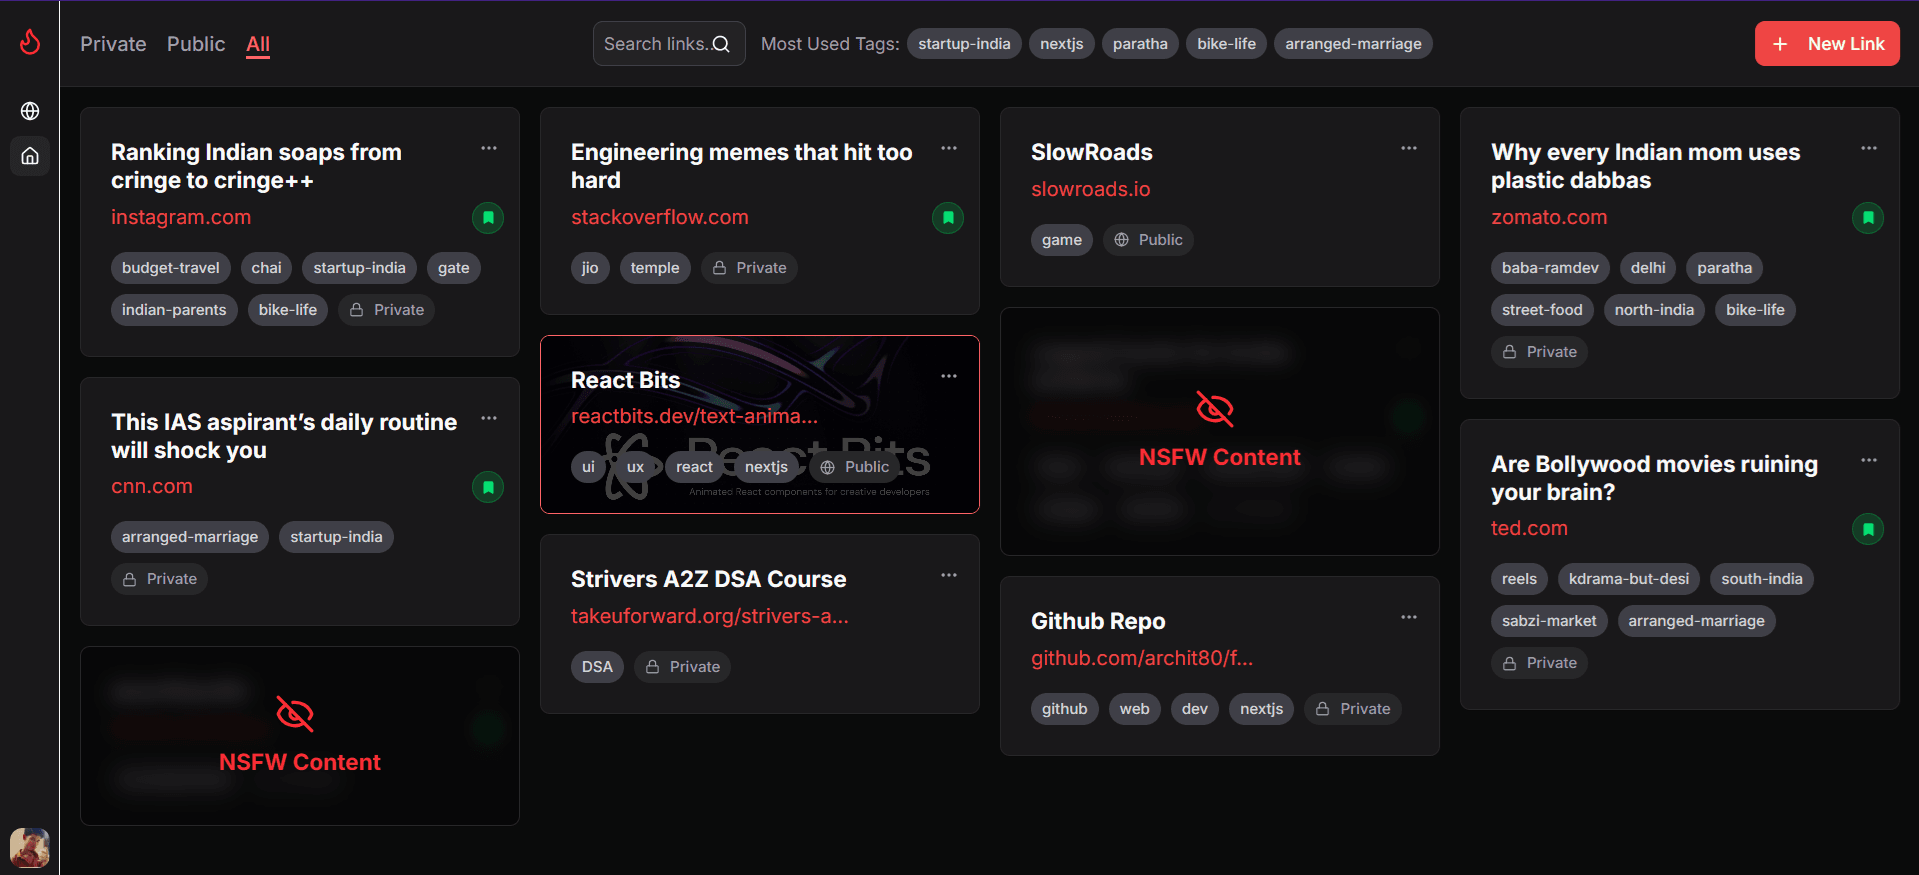Screen dimensions: 1919x875
Task: Open the slowroads.io link
Action: point(1090,189)
